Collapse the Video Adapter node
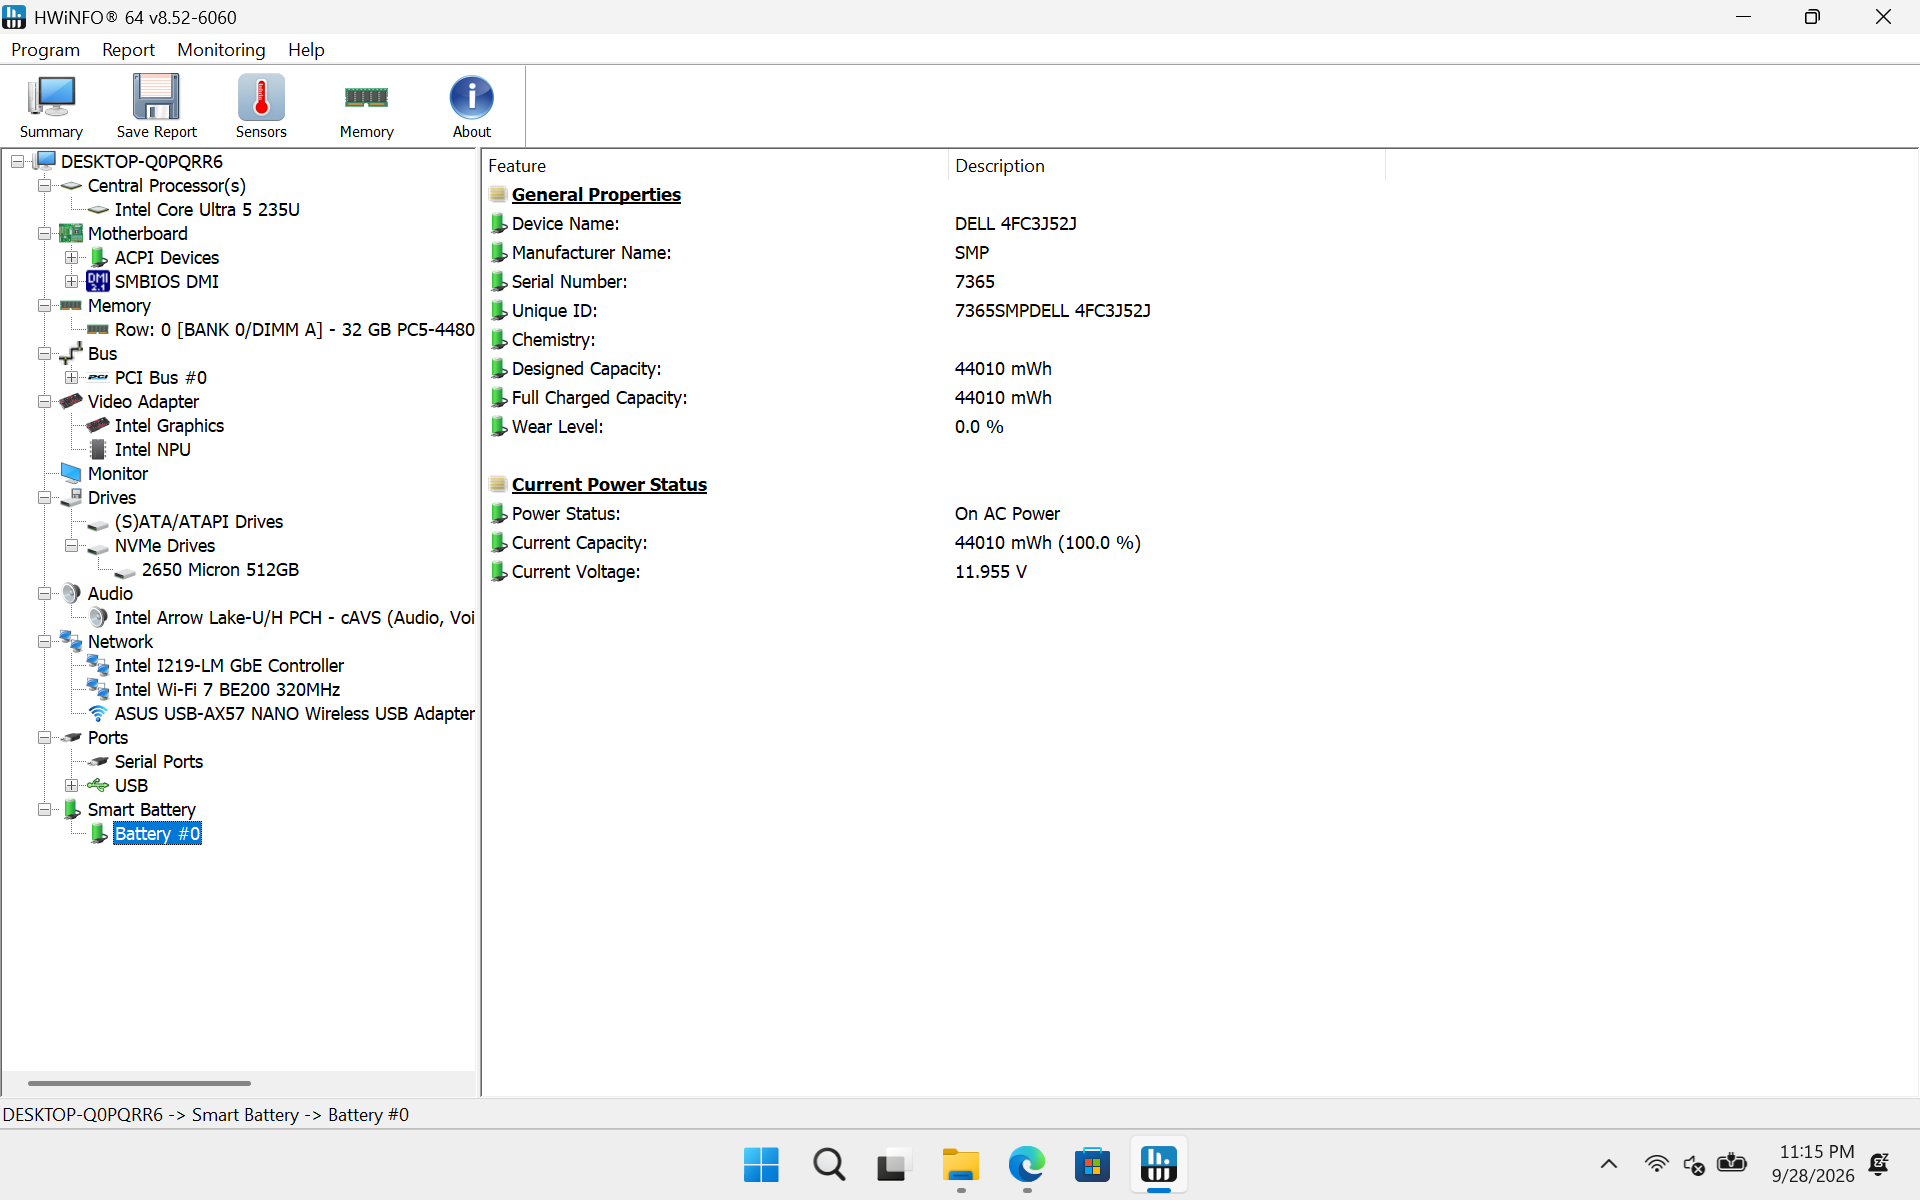Viewport: 1920px width, 1200px height. [44, 401]
